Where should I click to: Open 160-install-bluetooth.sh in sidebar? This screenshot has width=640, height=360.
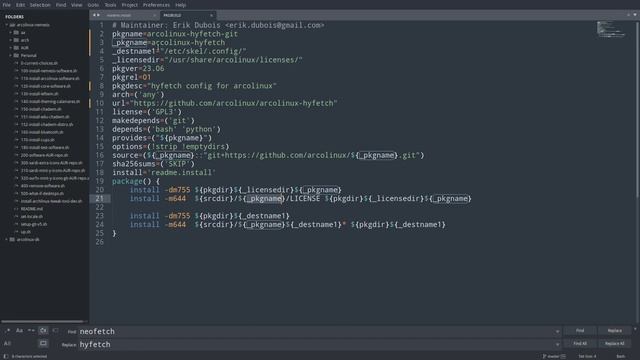click(x=42, y=132)
